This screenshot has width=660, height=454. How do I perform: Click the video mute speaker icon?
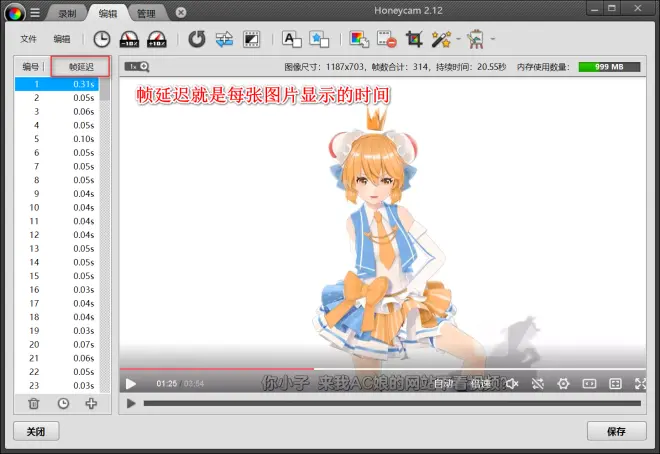point(512,384)
